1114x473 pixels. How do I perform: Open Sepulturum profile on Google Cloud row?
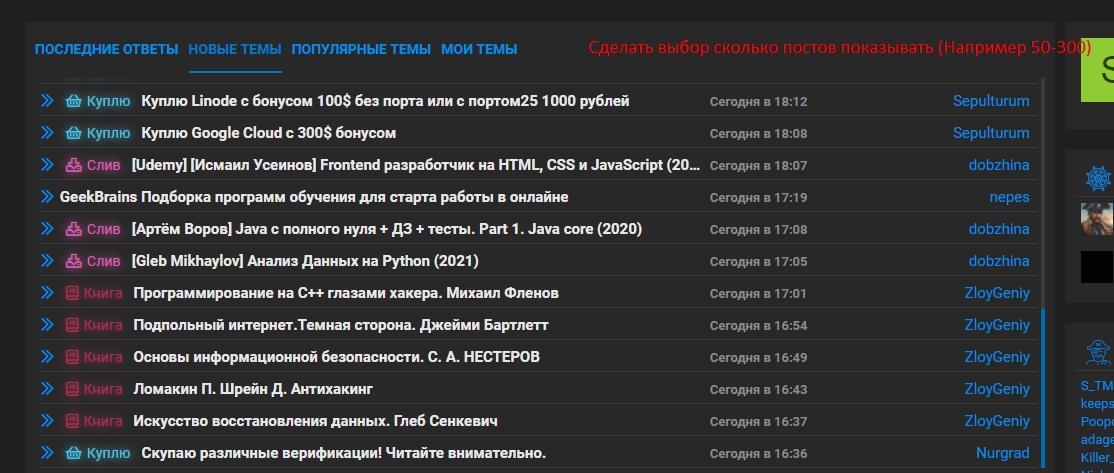(x=991, y=133)
